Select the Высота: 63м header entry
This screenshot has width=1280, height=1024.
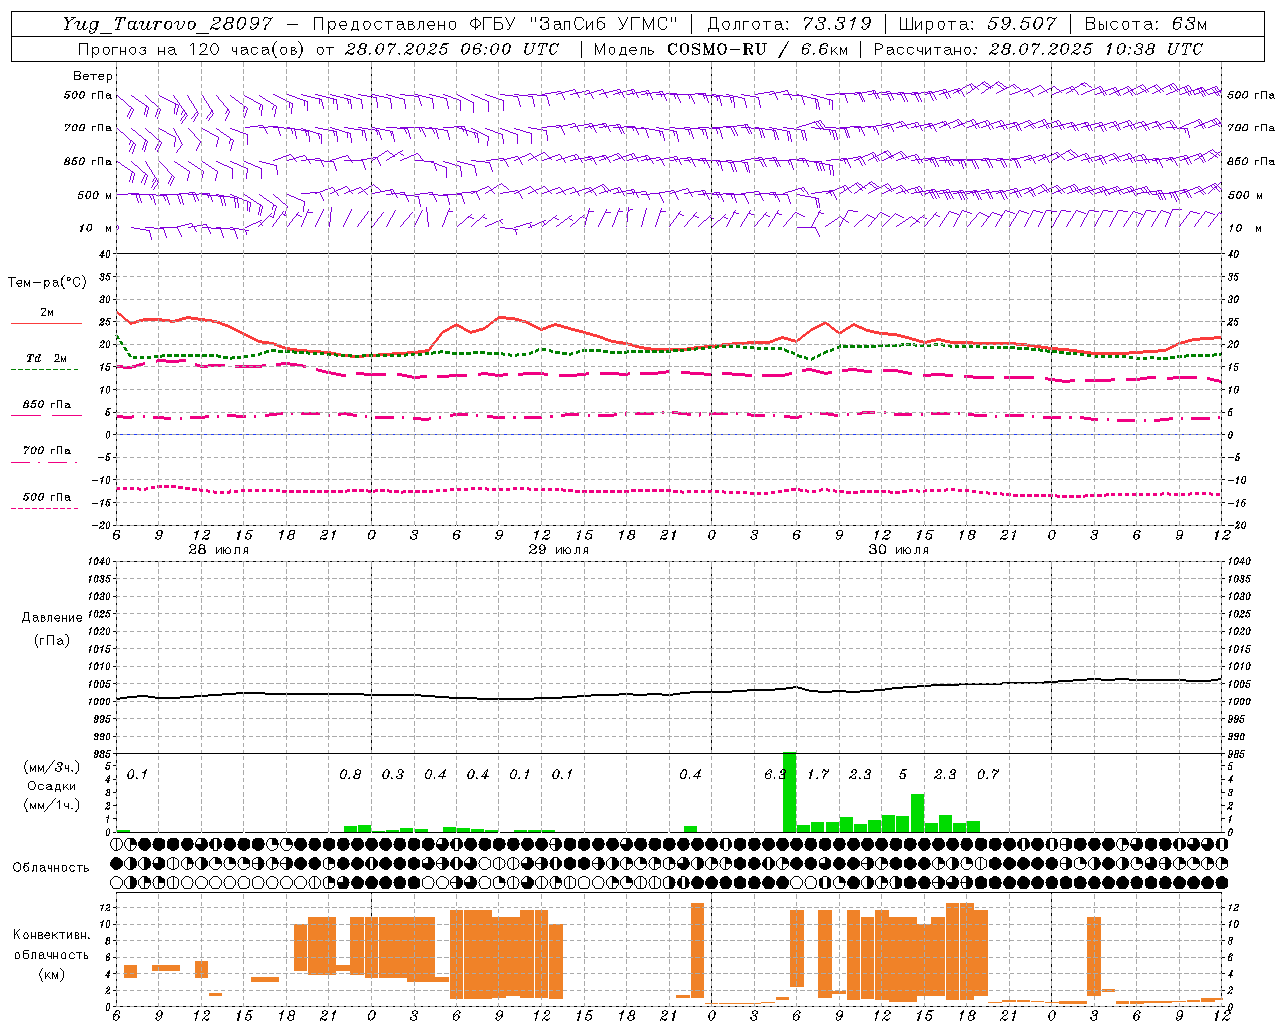(1144, 24)
